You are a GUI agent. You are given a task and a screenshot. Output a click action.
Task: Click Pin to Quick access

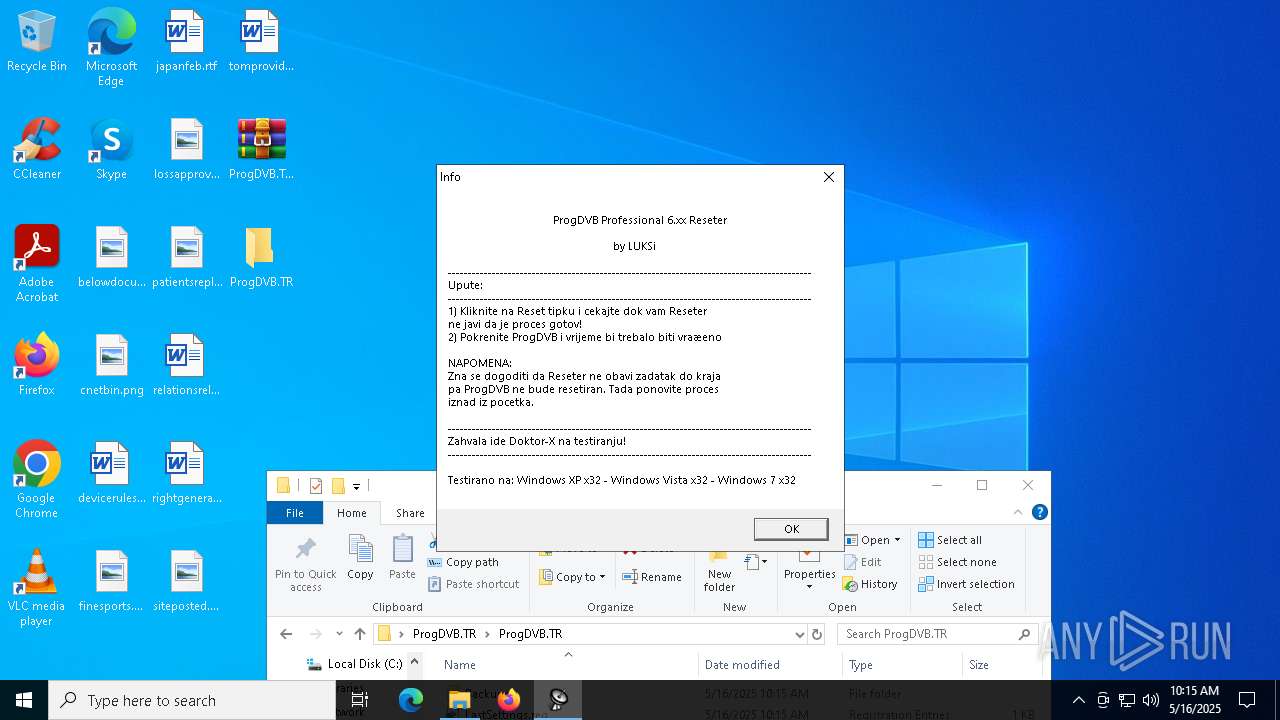(x=306, y=563)
